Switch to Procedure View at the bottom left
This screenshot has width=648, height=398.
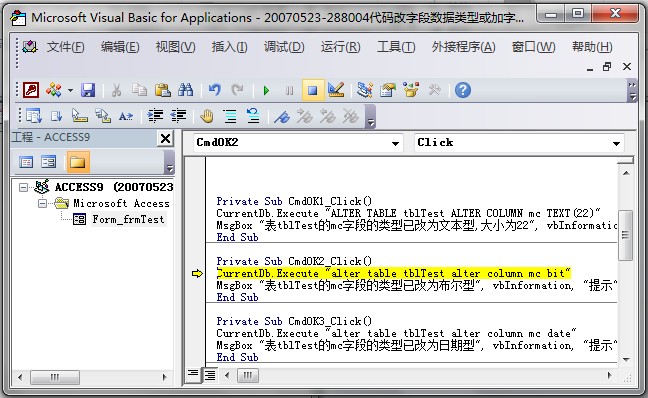(x=193, y=374)
